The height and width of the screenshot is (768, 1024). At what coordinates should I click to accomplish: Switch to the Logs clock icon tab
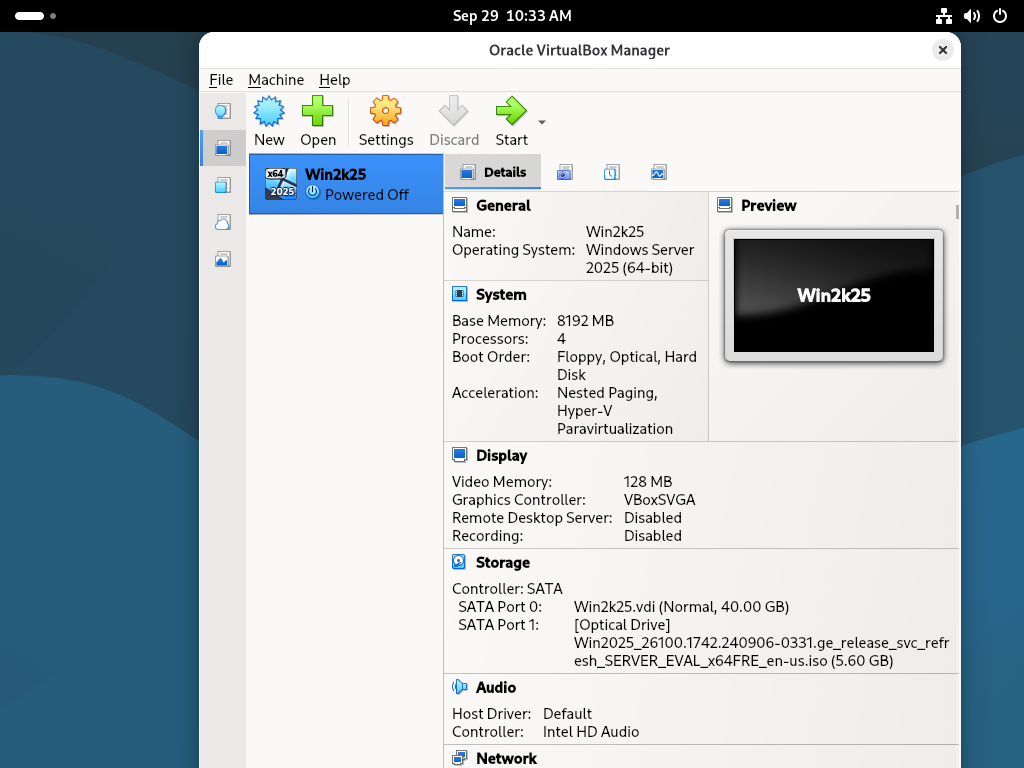point(611,172)
